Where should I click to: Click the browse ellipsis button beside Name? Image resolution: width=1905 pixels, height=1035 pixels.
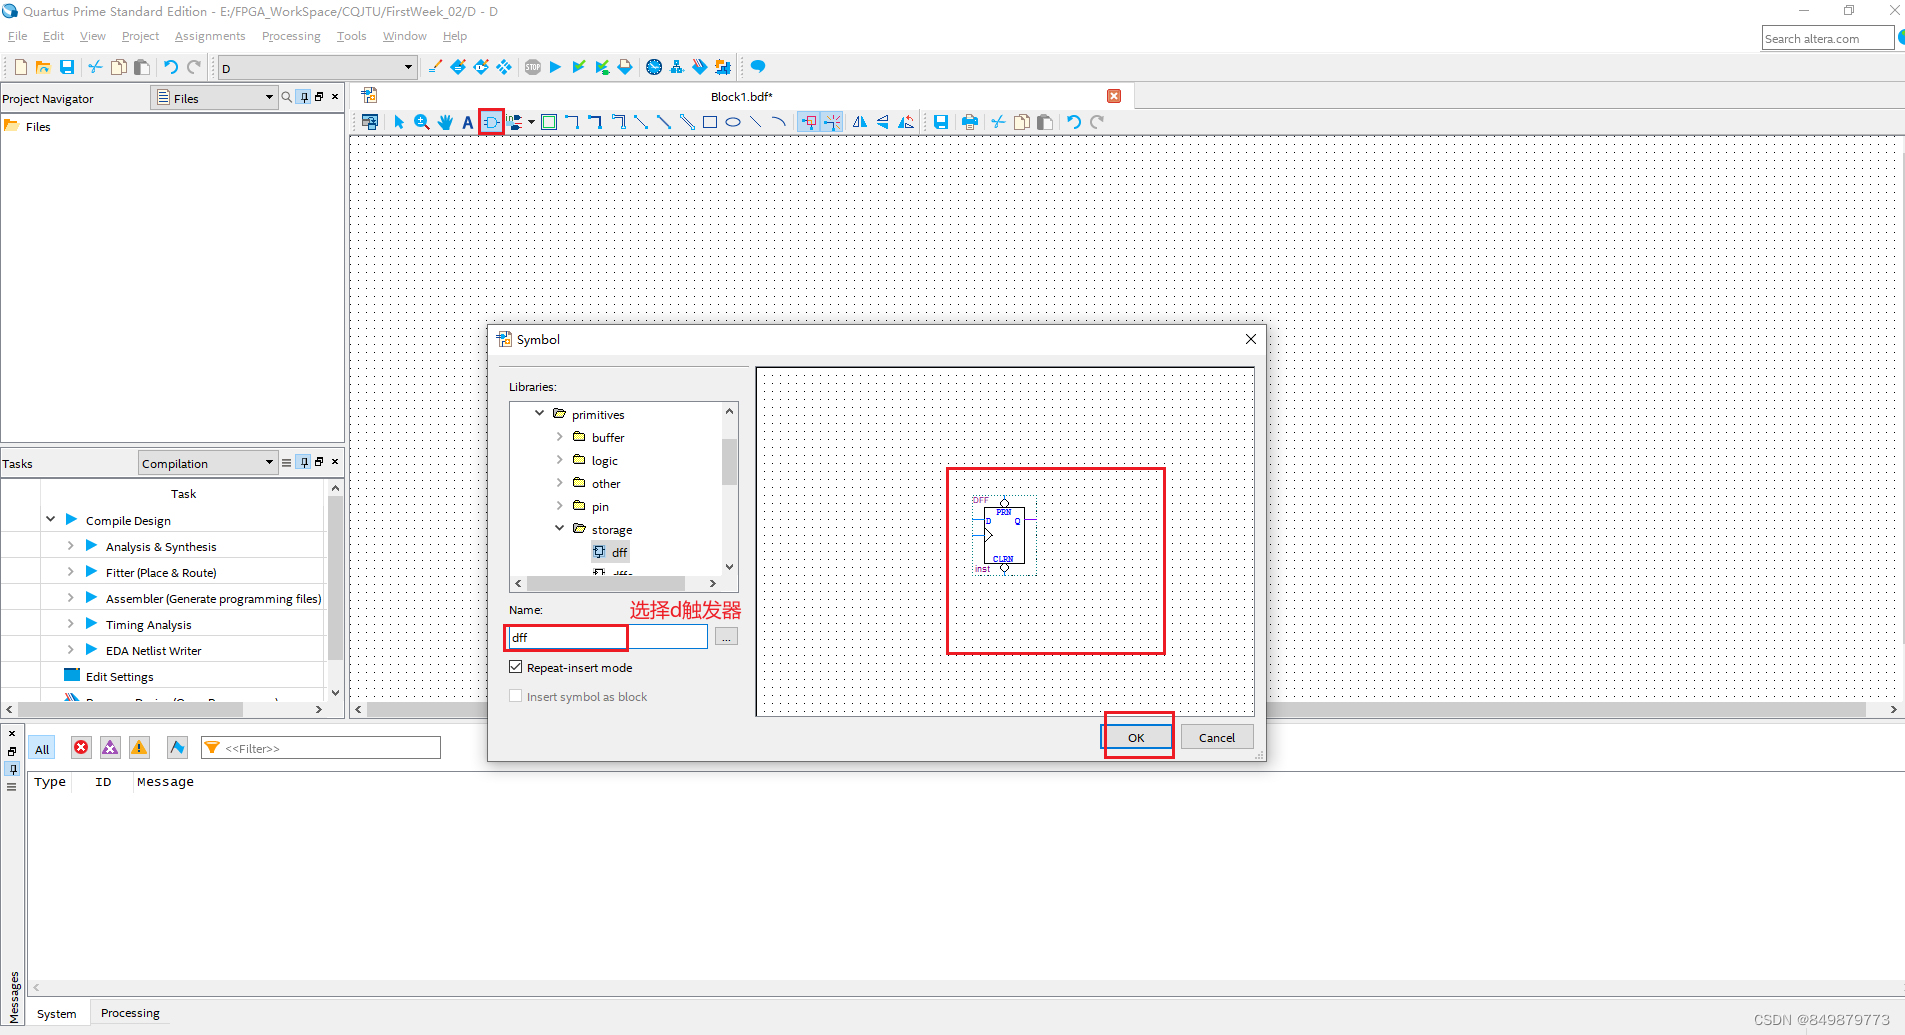point(726,636)
